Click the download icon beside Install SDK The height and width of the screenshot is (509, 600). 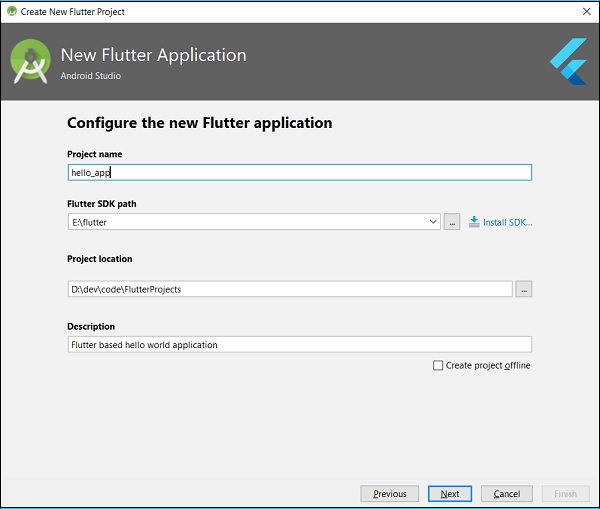474,222
